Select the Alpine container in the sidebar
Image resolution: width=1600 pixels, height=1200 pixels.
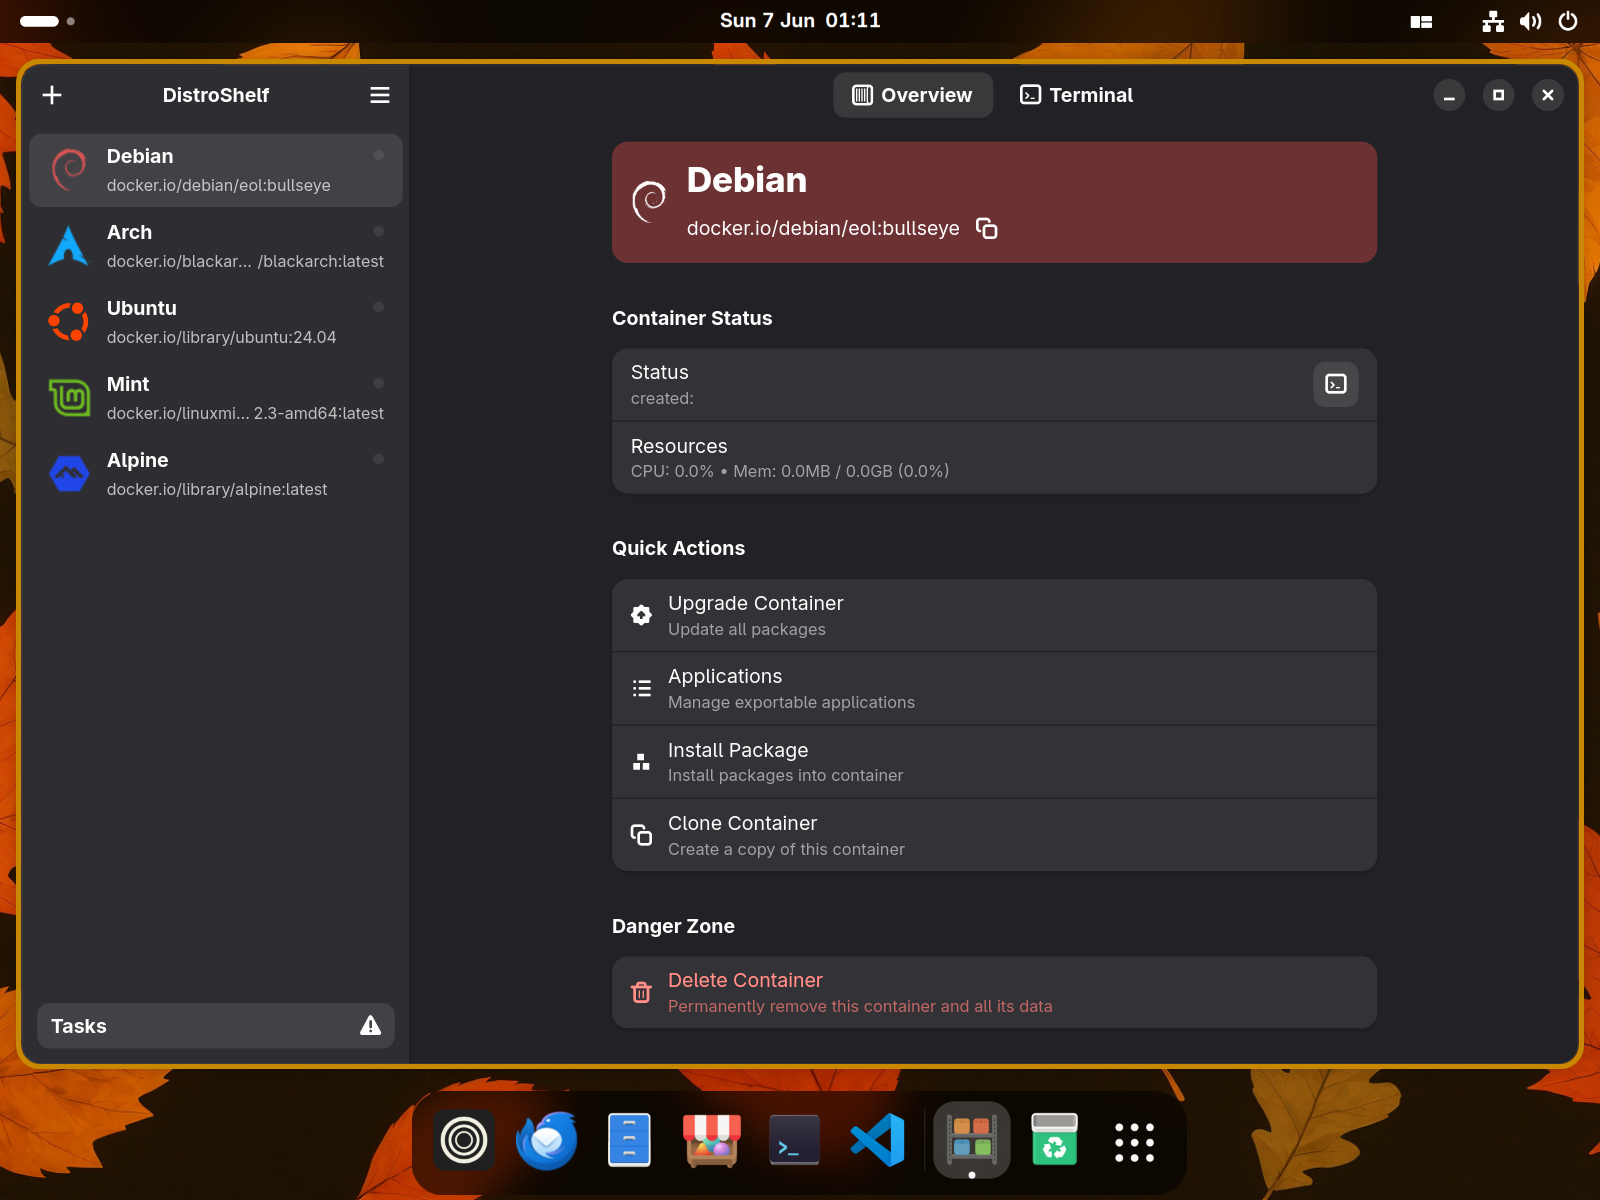pyautogui.click(x=216, y=474)
